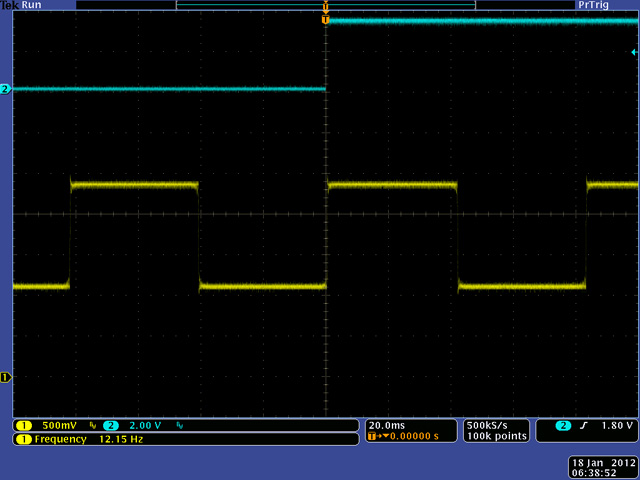Click the rising edge trigger slope icon
The image size is (640, 480).
pyautogui.click(x=583, y=425)
